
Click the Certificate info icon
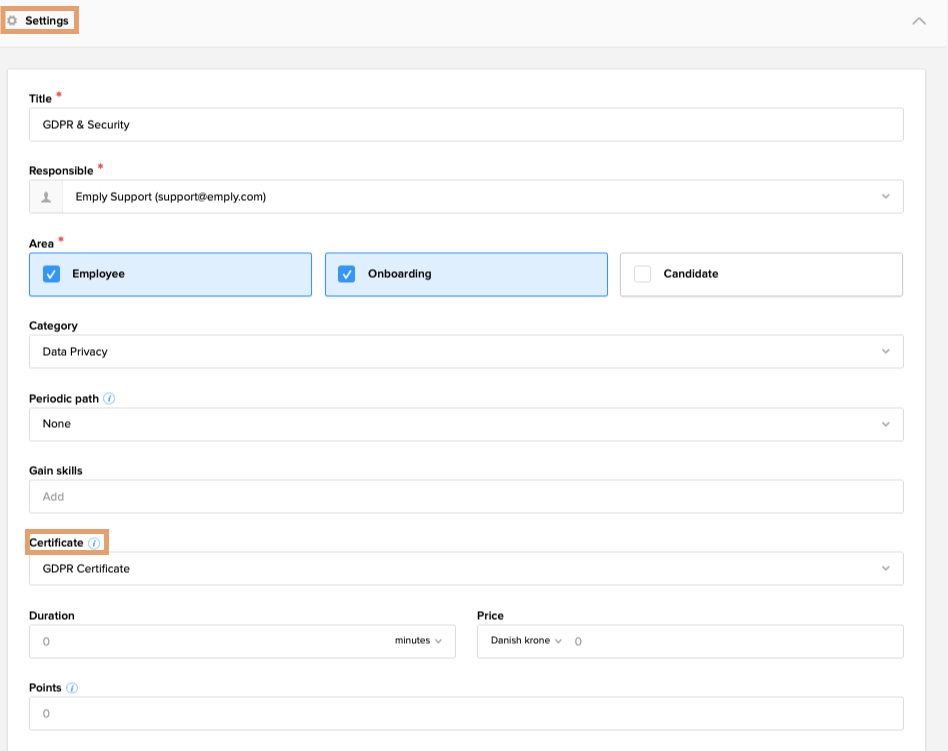pos(94,543)
